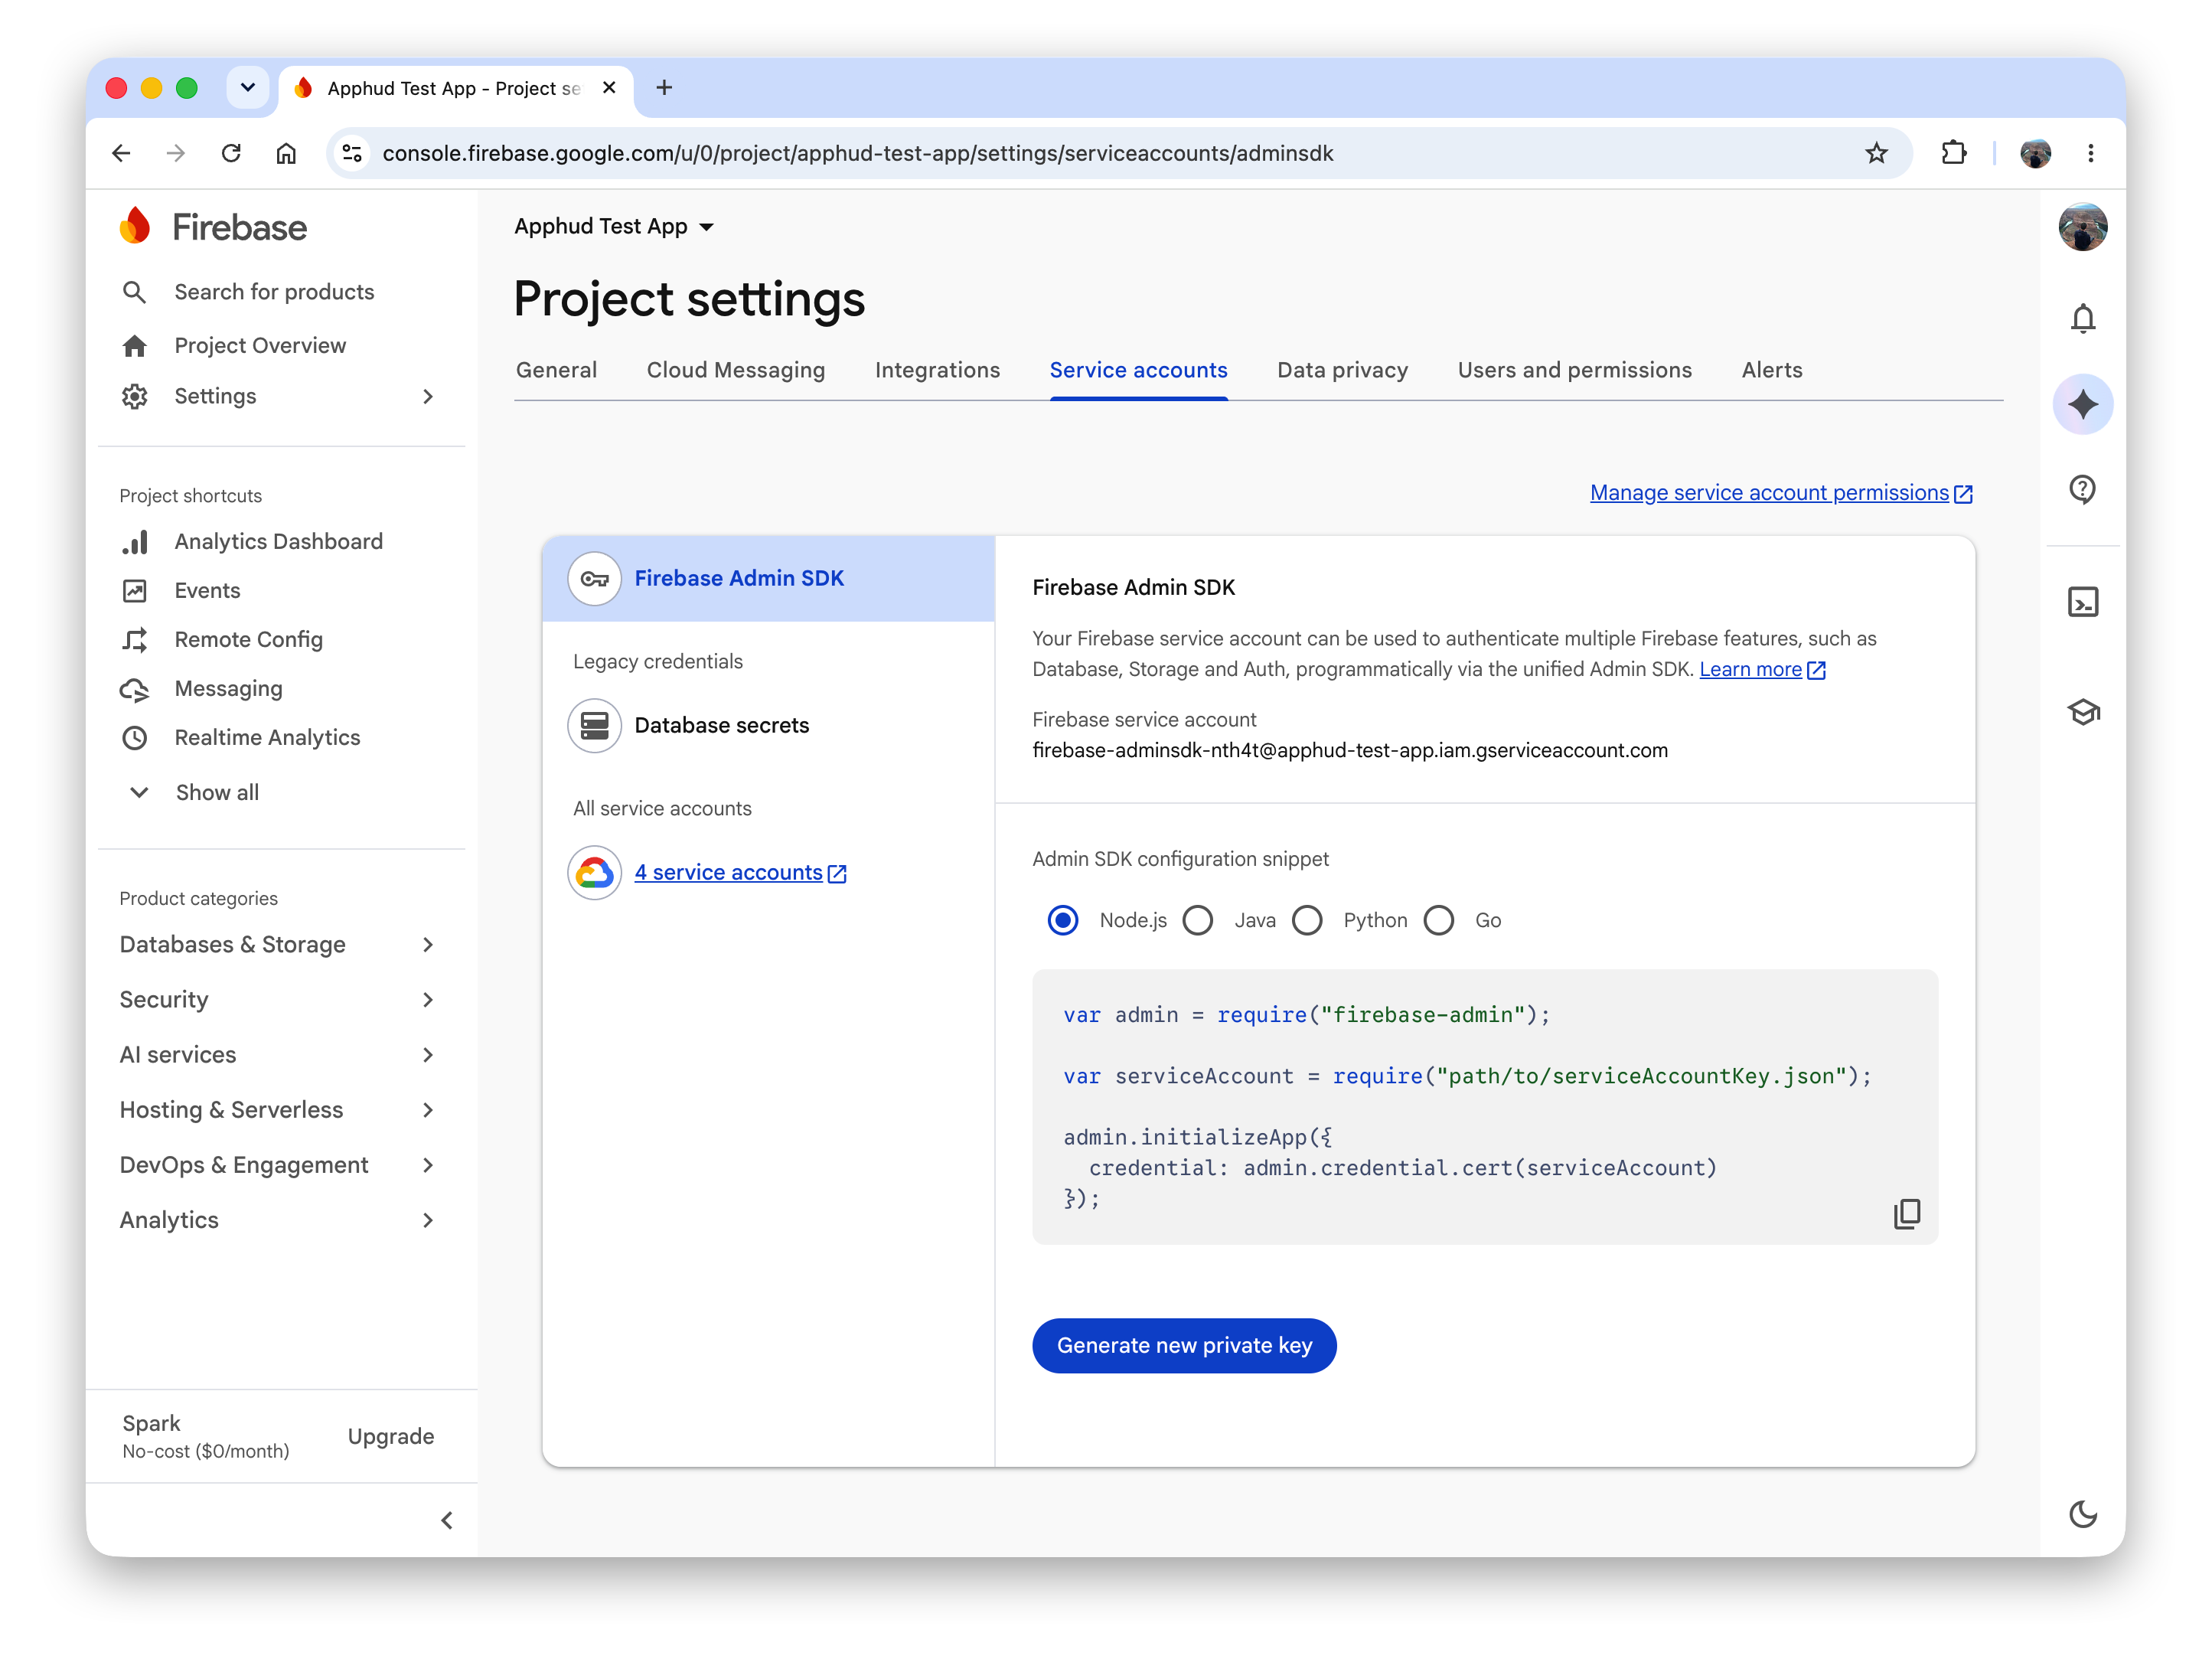
Task: Switch to the Cloud Messaging tab
Action: coord(736,370)
